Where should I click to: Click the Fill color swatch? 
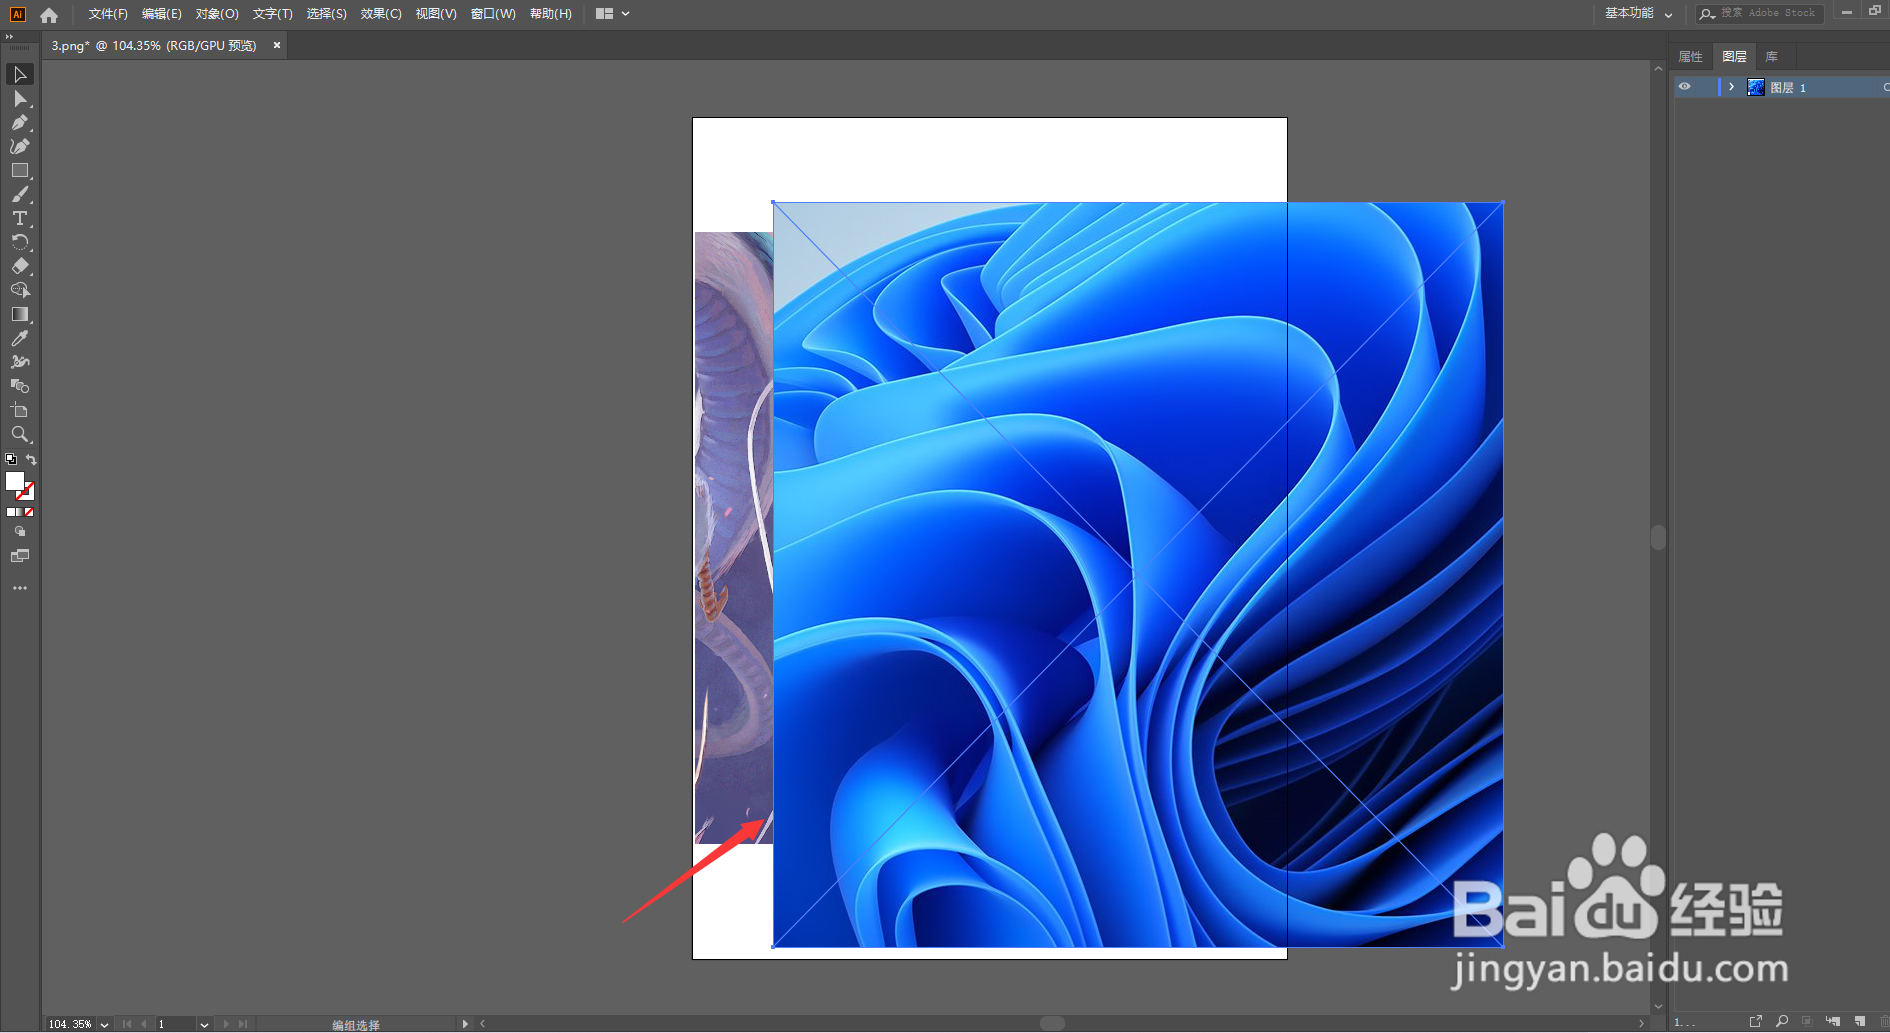15,482
